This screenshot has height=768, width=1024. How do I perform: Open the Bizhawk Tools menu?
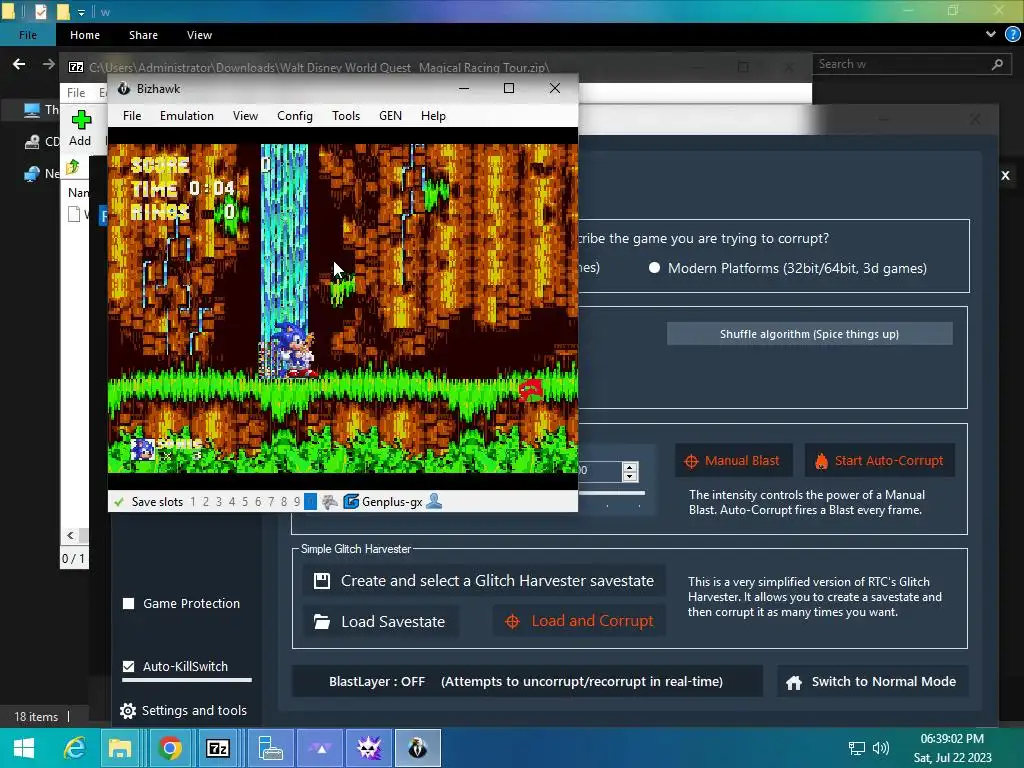(x=345, y=116)
